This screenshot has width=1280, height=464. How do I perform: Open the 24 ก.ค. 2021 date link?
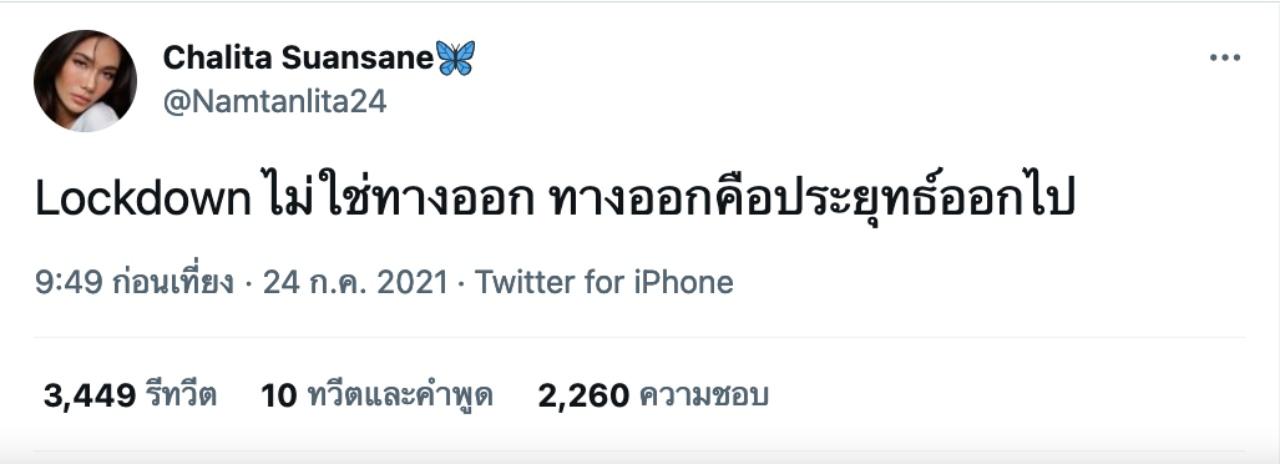(354, 282)
